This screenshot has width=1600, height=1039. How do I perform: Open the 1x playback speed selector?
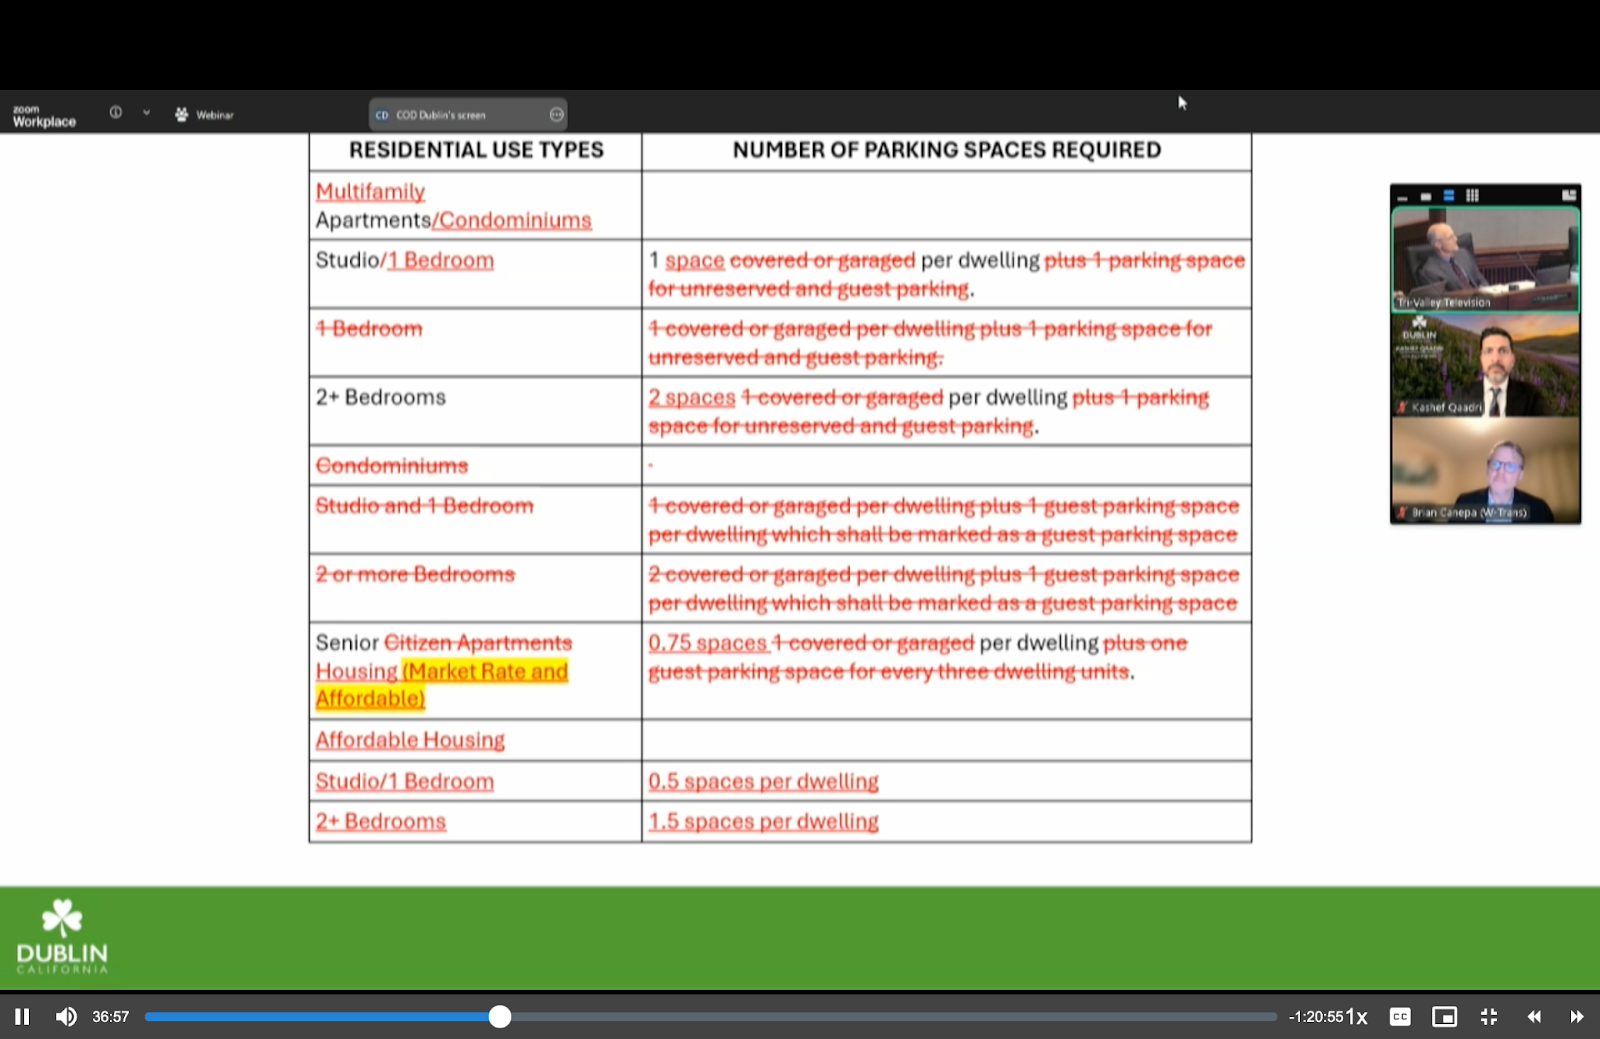point(1357,1016)
